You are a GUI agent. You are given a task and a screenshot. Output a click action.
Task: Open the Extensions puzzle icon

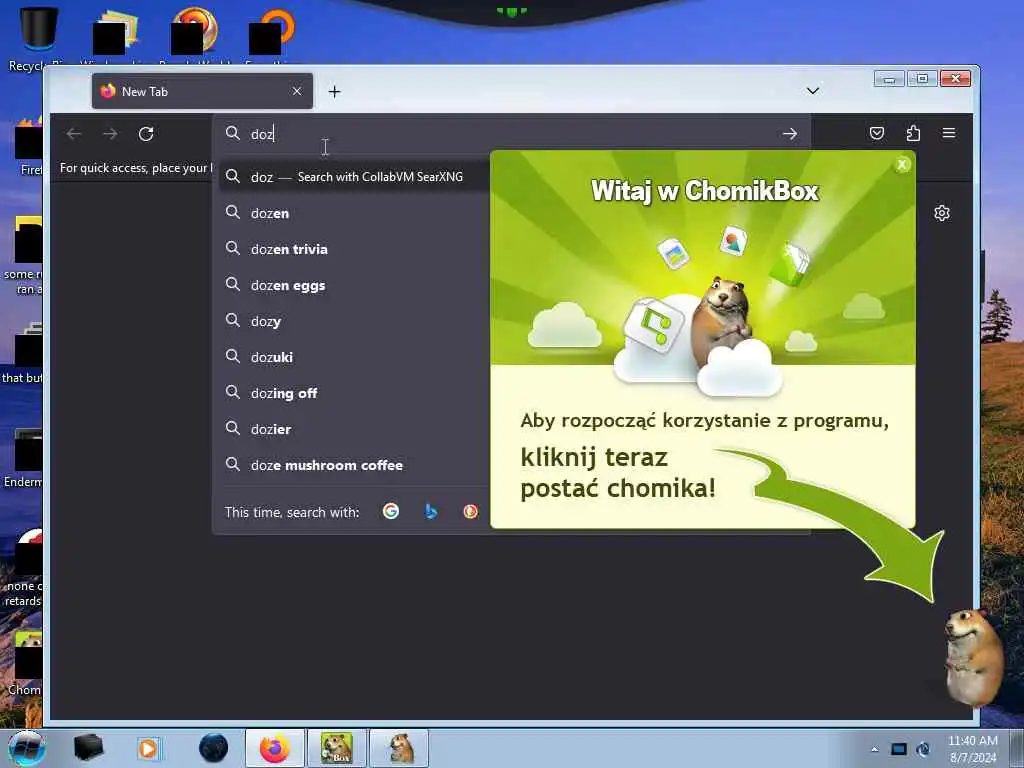913,133
